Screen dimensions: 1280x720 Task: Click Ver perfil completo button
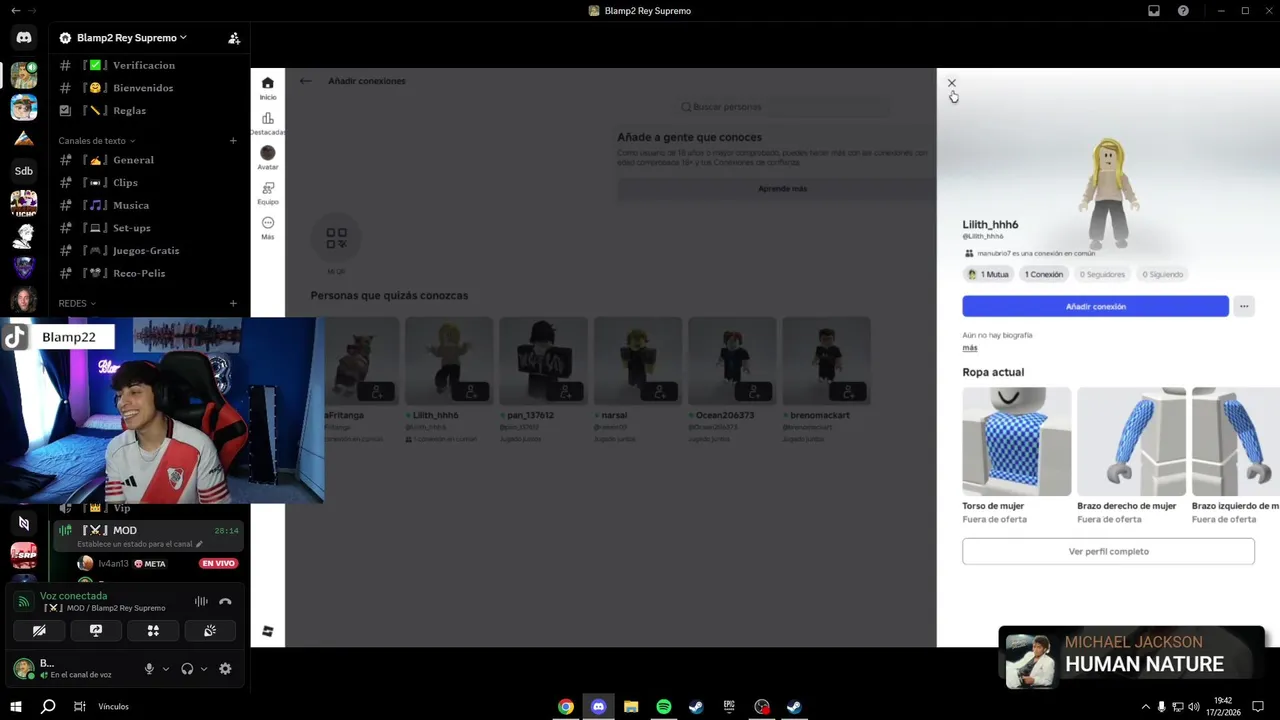tap(1108, 551)
